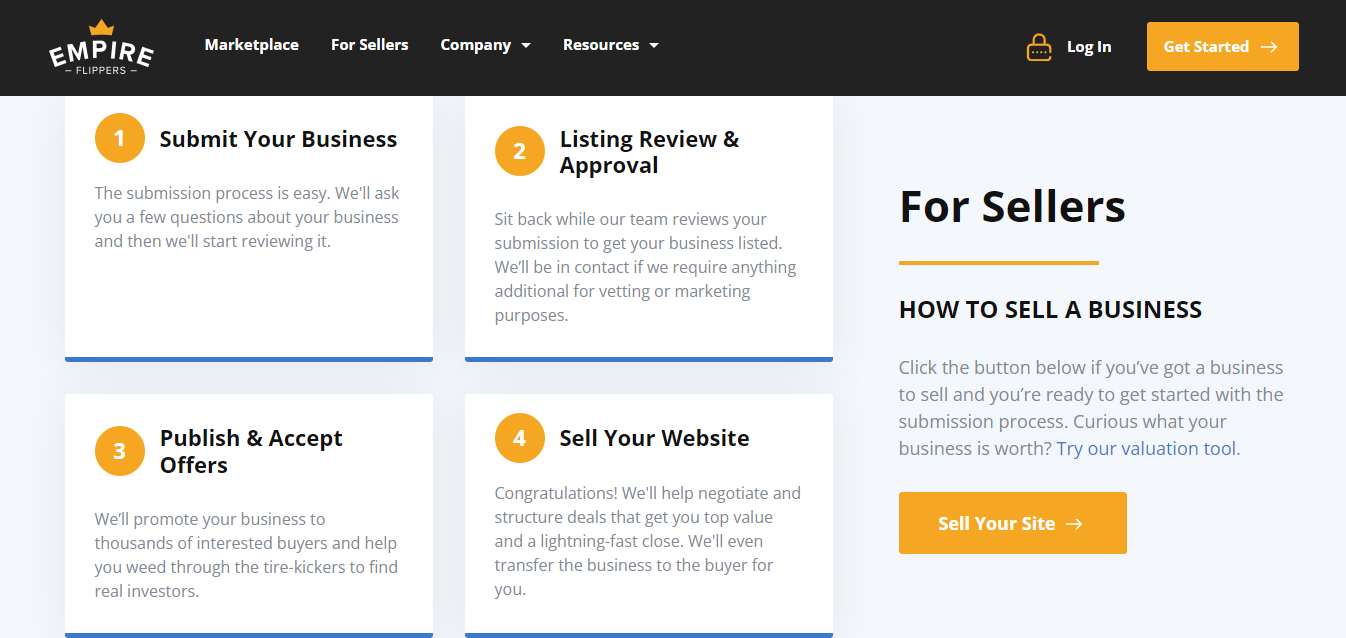The image size is (1346, 638).
Task: Click the orange number 3 circle
Action: 120,451
